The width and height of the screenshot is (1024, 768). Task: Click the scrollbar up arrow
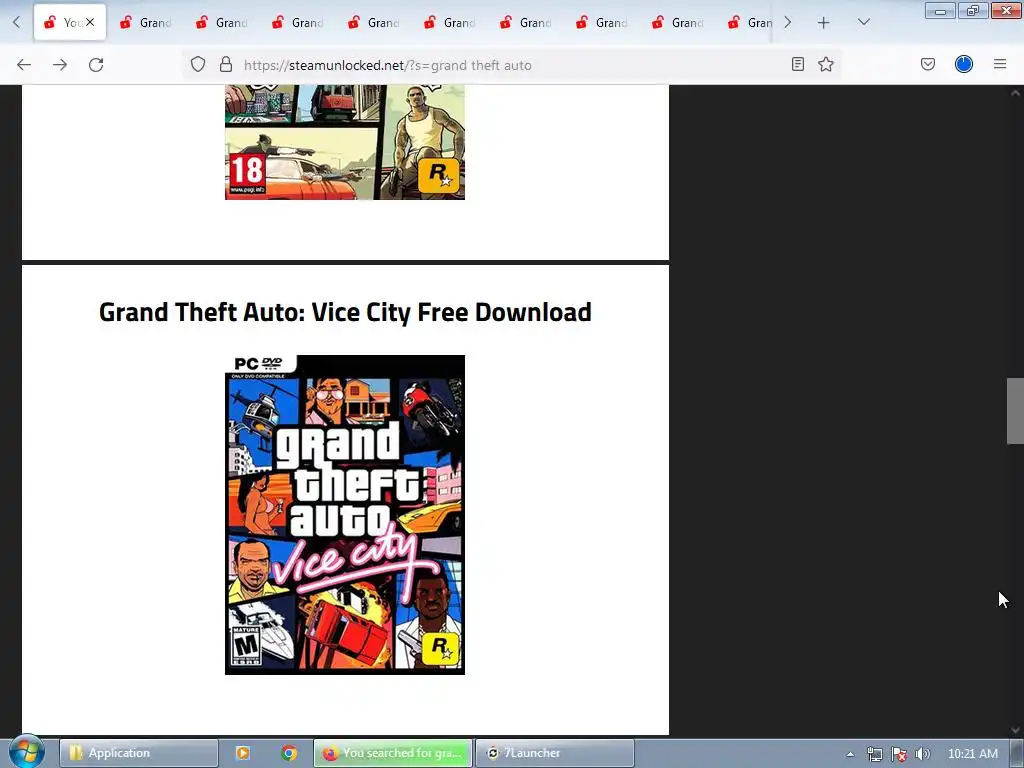[1015, 93]
